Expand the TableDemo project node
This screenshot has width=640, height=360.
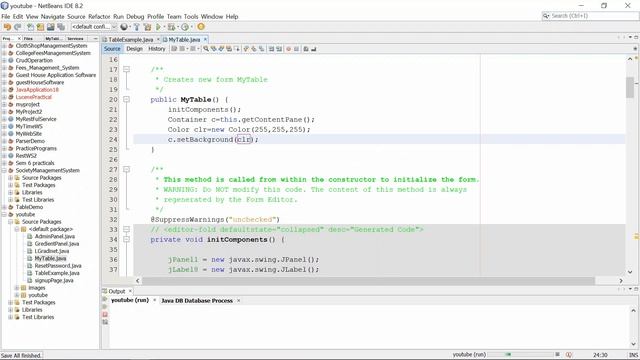pyautogui.click(x=4, y=207)
